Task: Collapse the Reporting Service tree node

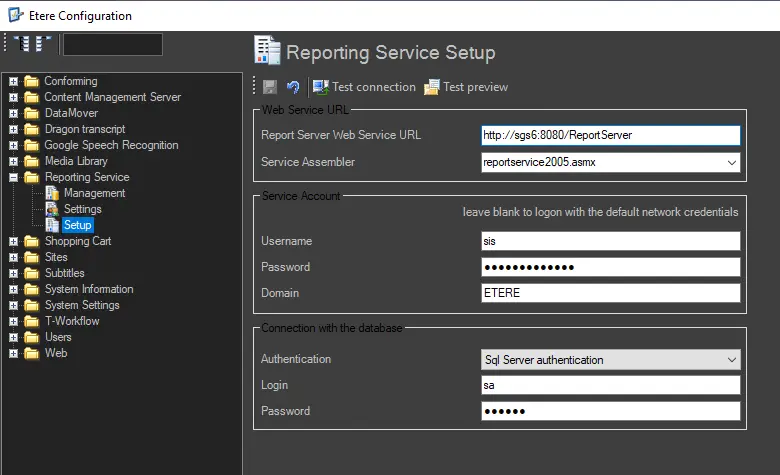Action: point(14,177)
